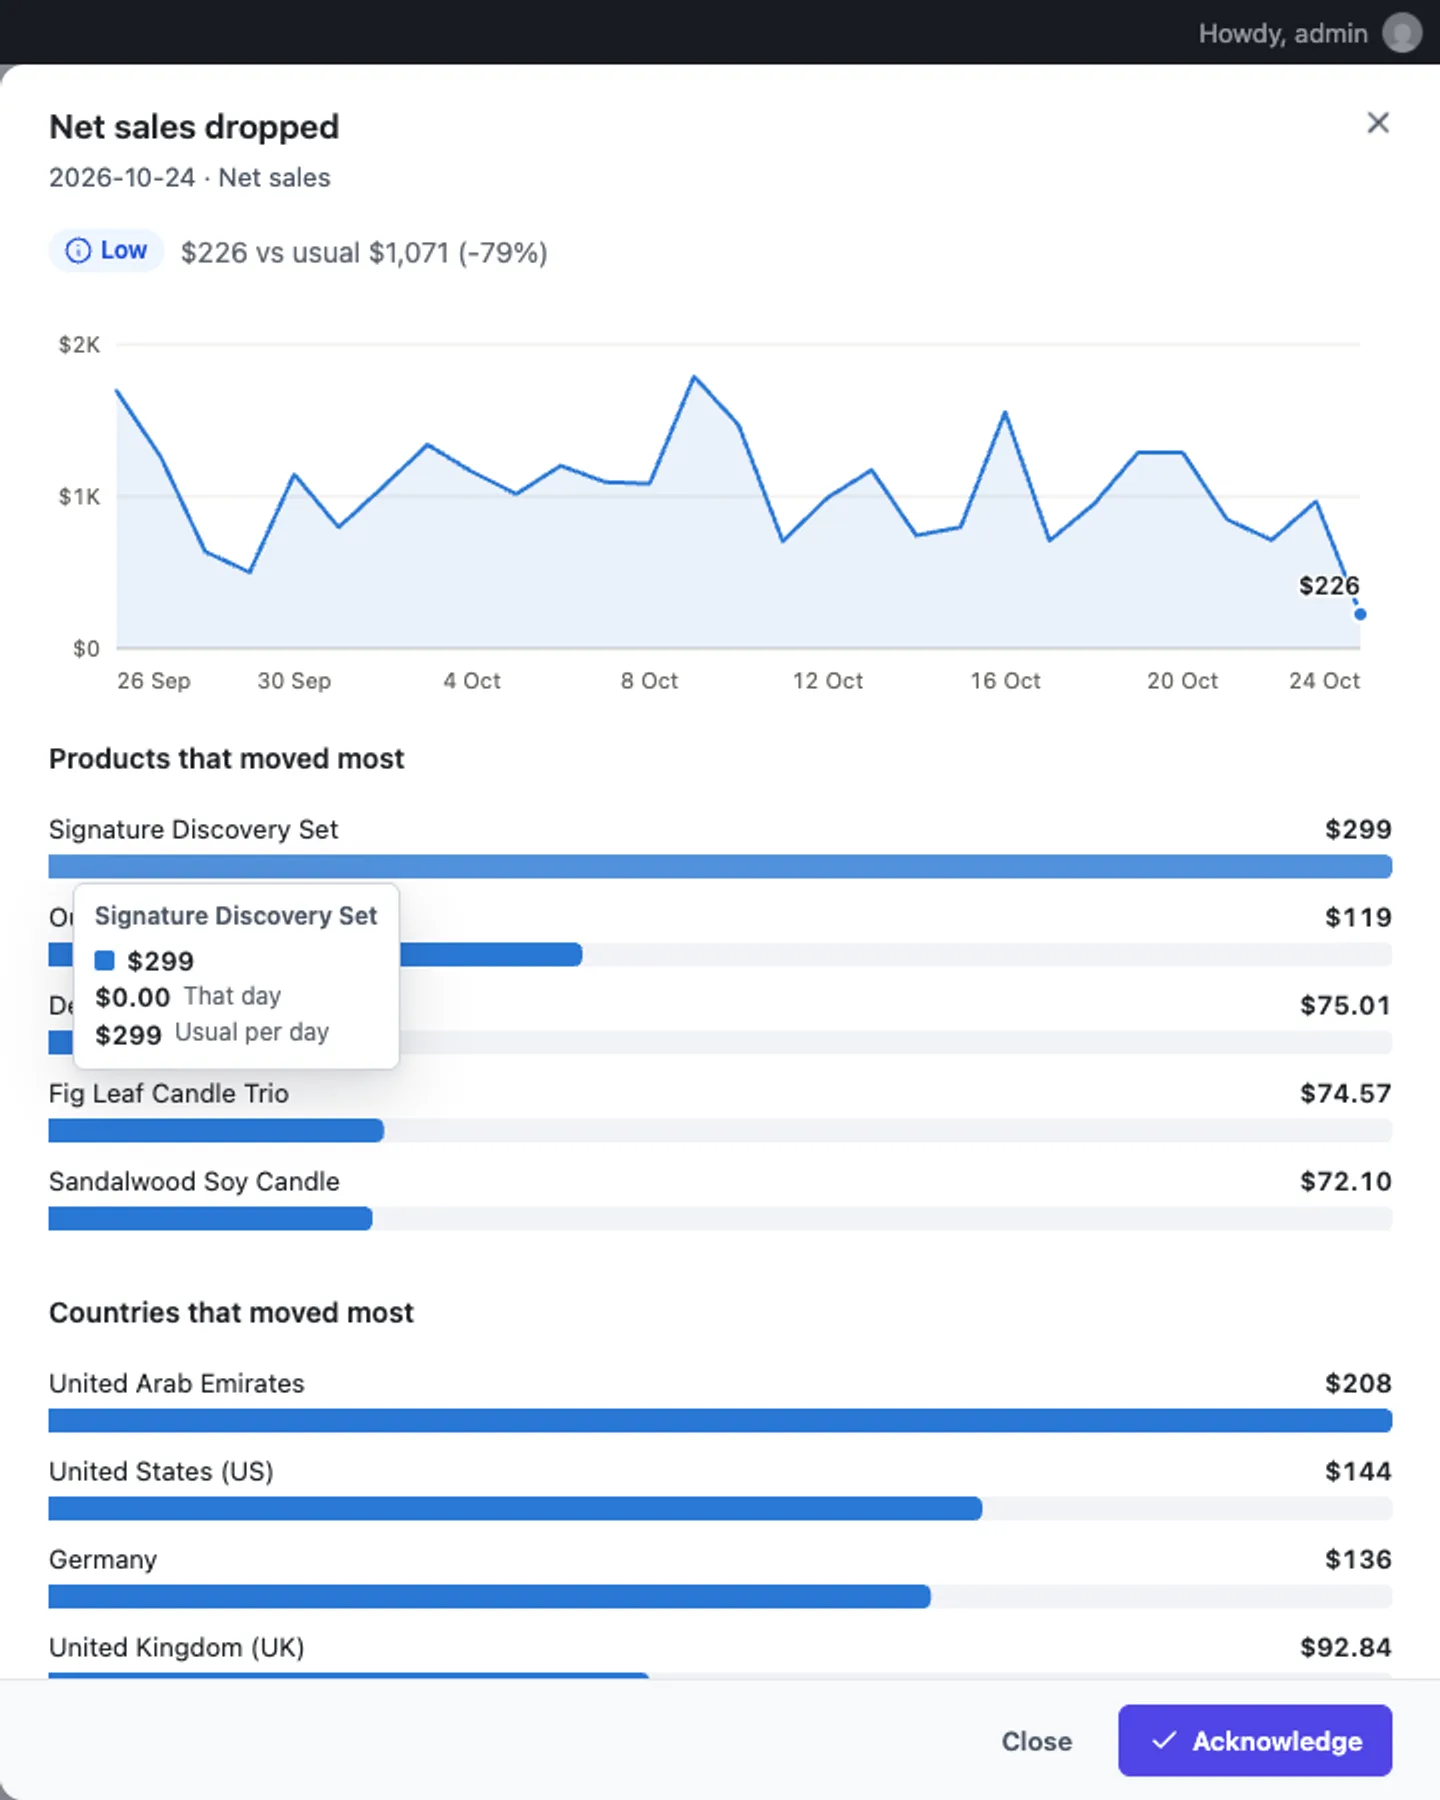Click the $119 product value

1358,917
